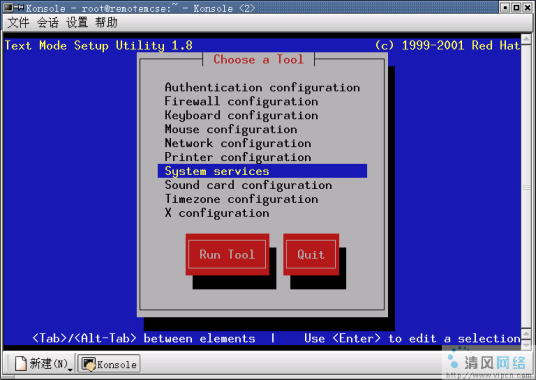Image resolution: width=536 pixels, height=380 pixels.
Task: Maximize the Konsole window
Action: pyautogui.click(x=517, y=7)
